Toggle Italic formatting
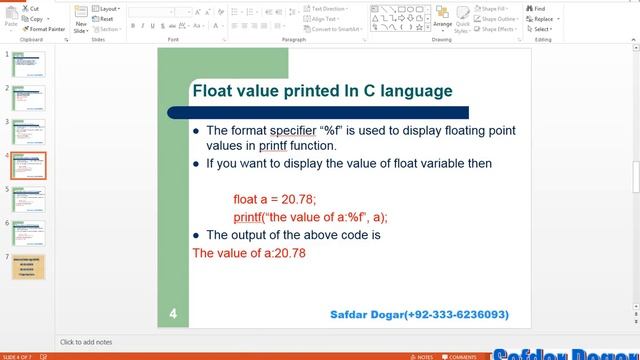This screenshot has height=360, width=640. (x=143, y=26)
